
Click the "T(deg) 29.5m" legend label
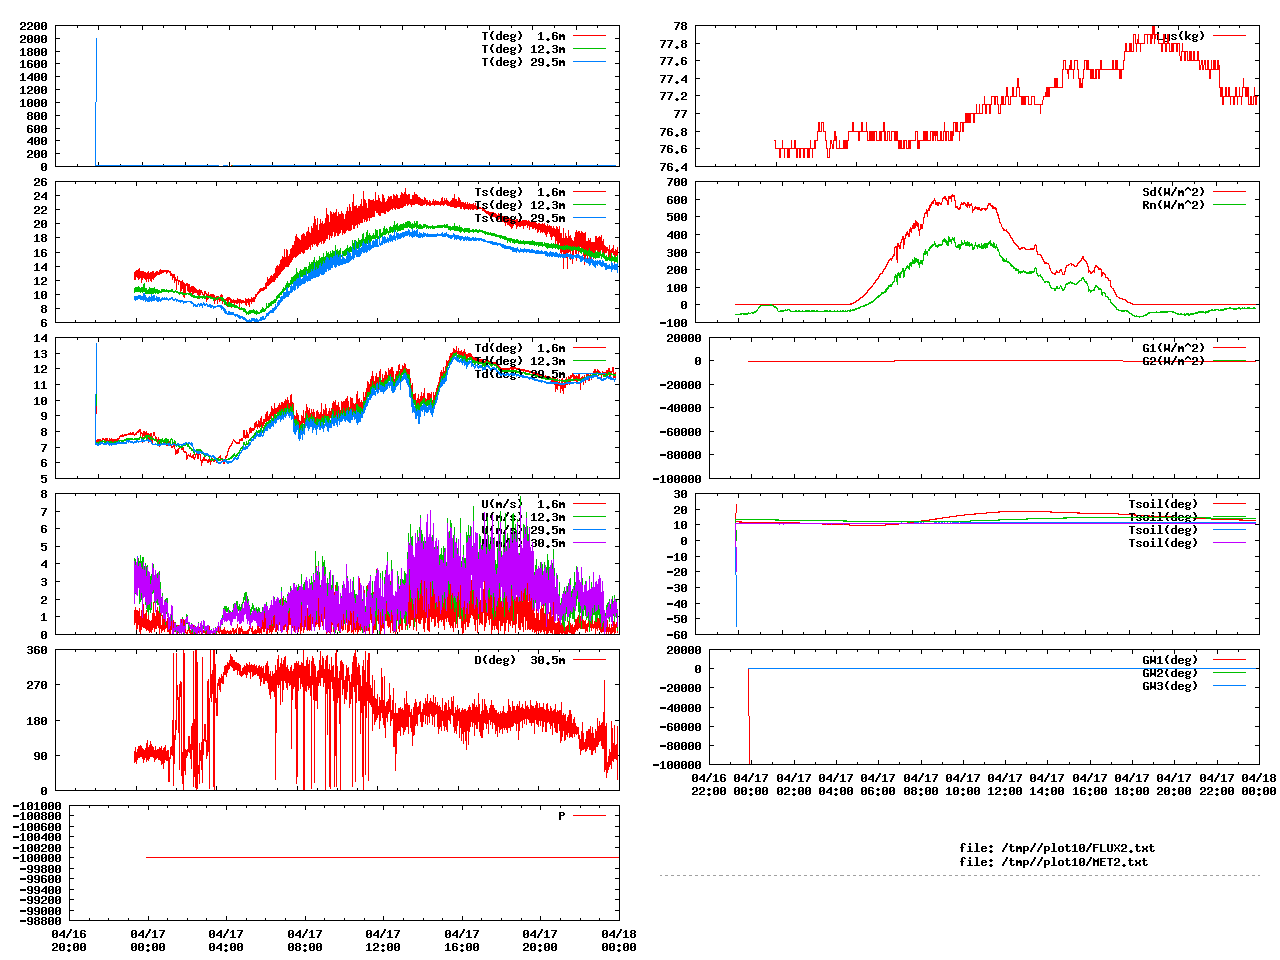coord(523,62)
